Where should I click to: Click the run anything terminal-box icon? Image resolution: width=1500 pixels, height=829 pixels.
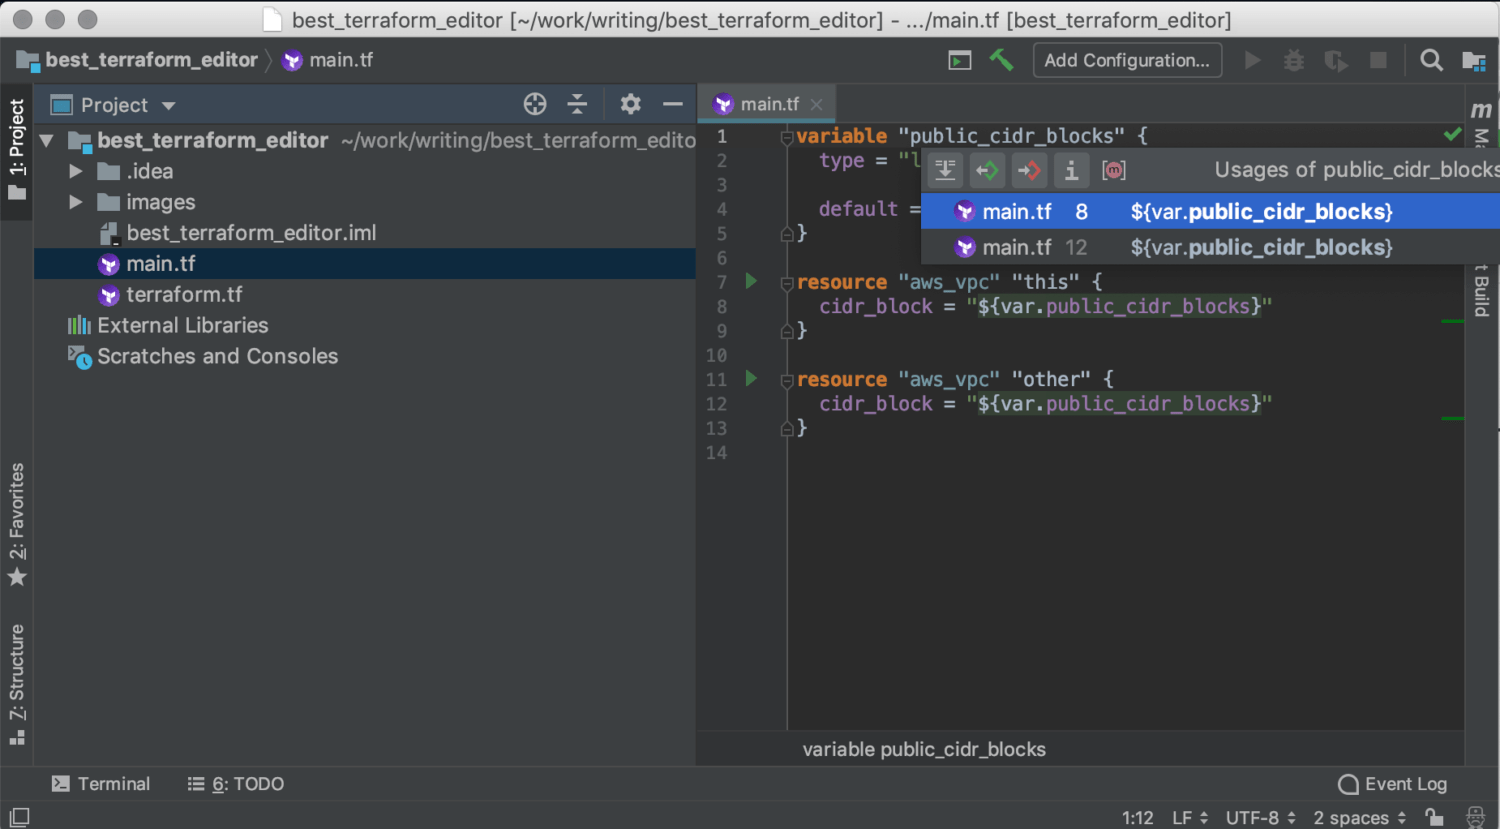point(960,61)
